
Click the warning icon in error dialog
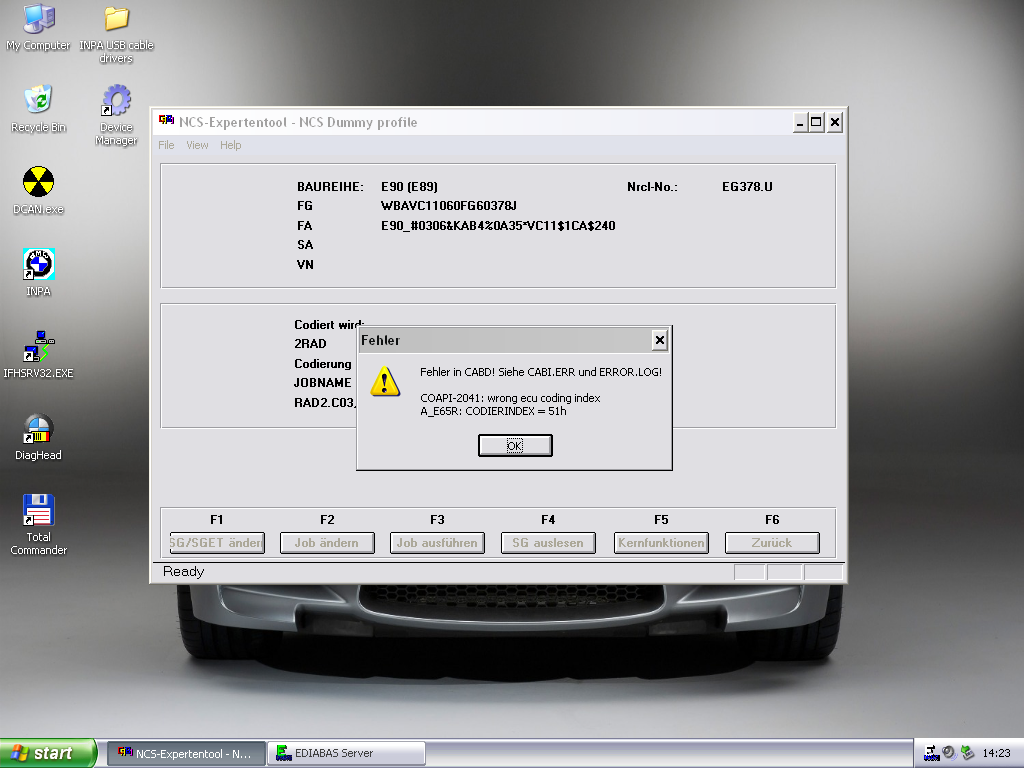385,382
